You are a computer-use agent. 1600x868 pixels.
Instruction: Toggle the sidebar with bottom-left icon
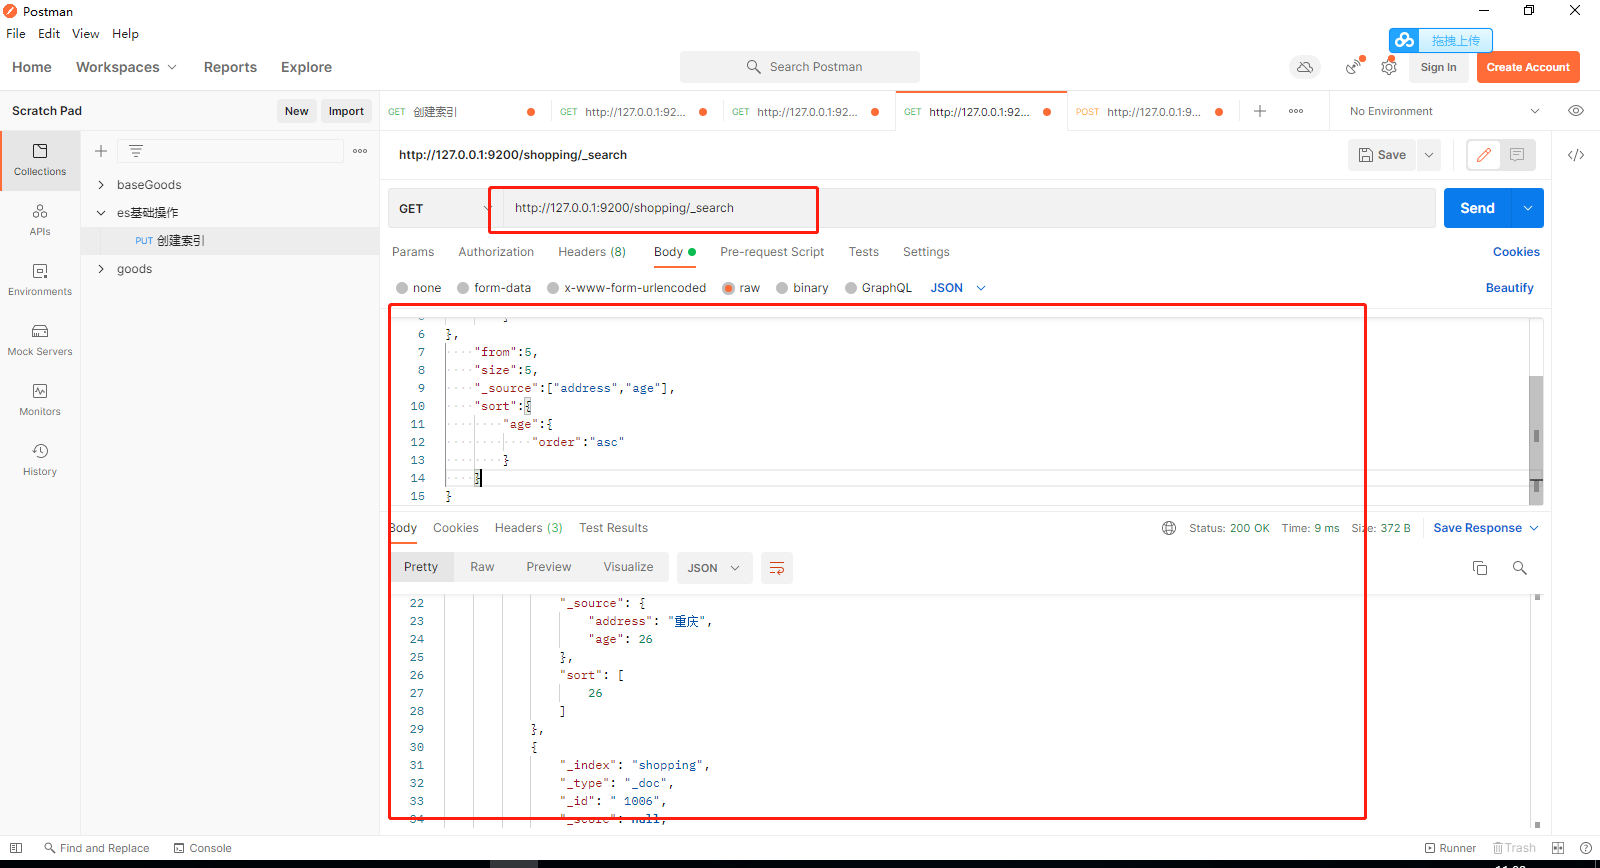[x=16, y=848]
